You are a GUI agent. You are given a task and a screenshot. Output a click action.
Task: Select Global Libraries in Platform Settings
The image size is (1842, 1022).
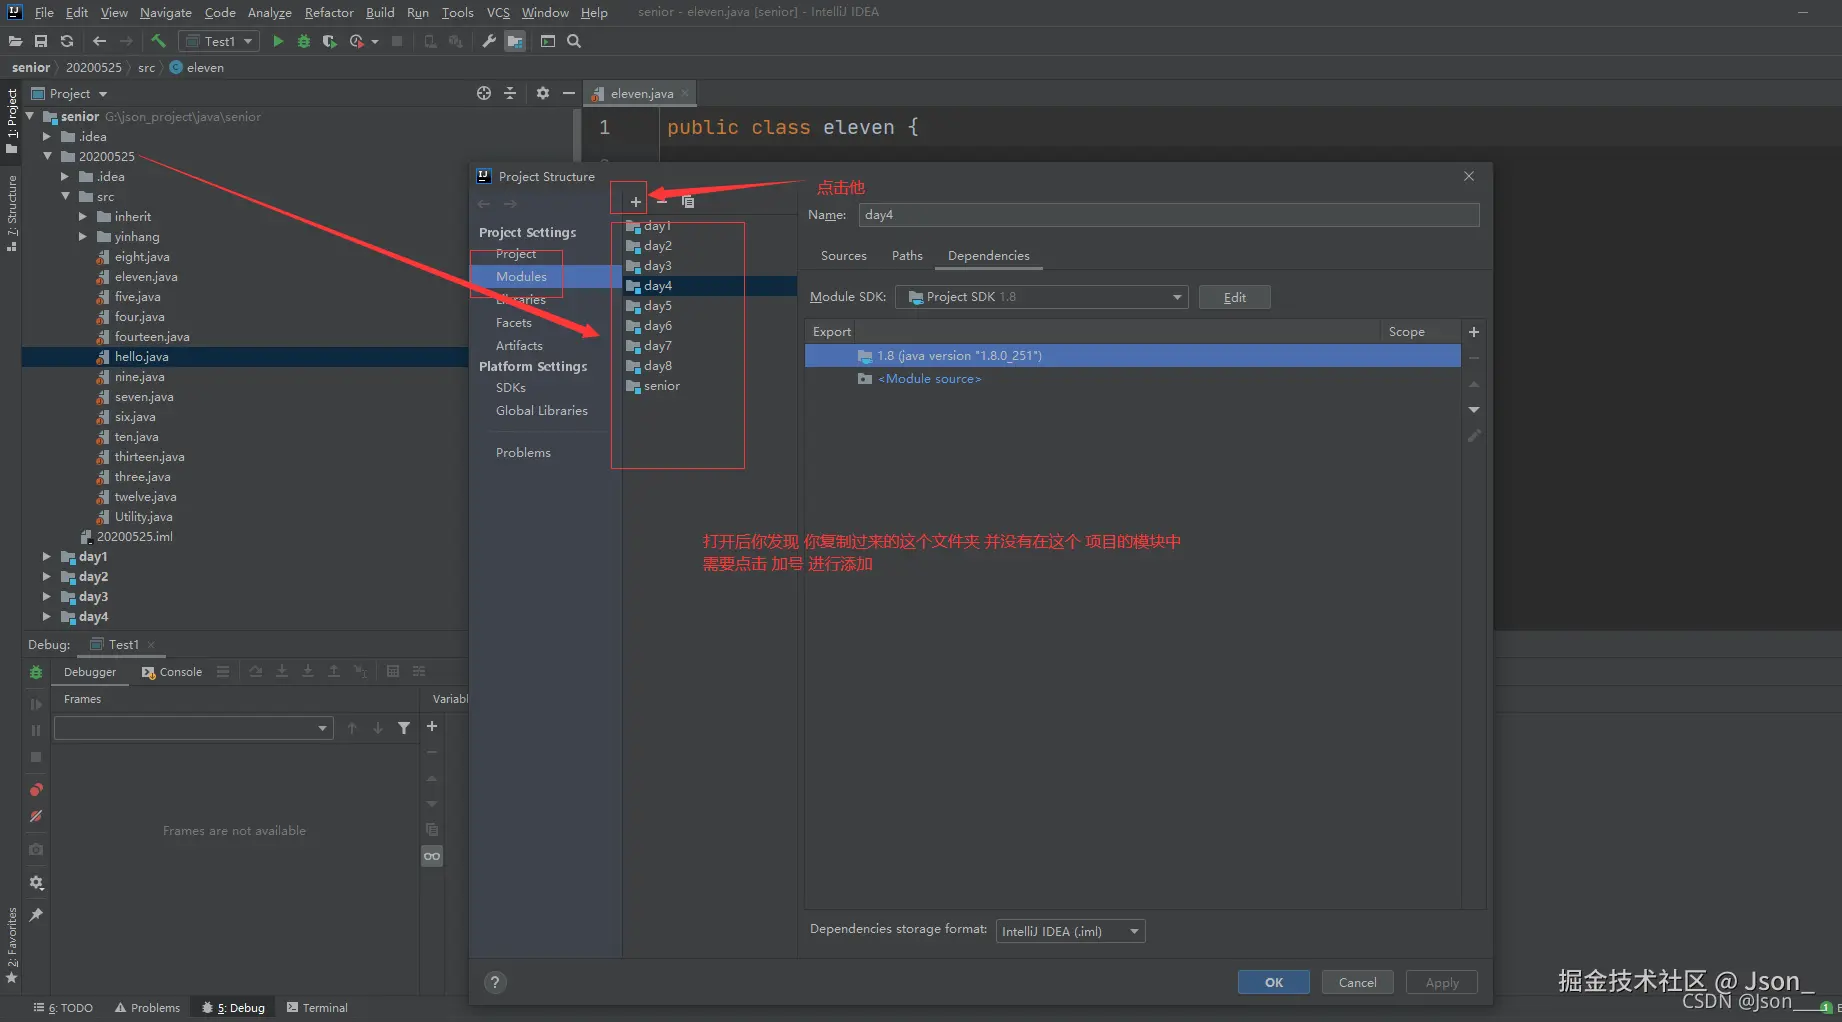click(x=542, y=411)
